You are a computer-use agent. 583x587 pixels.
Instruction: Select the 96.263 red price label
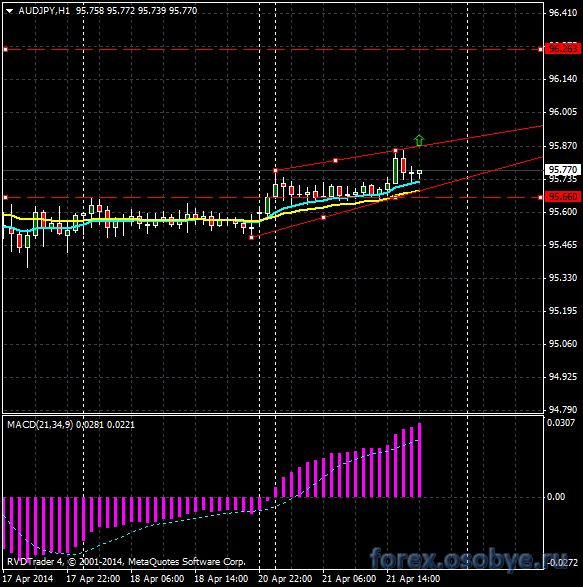(562, 49)
